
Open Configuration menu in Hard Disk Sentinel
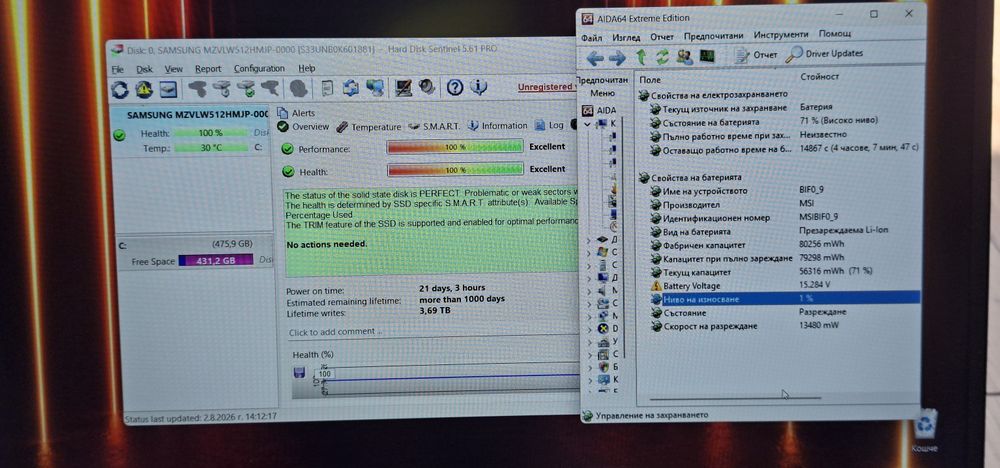(259, 68)
